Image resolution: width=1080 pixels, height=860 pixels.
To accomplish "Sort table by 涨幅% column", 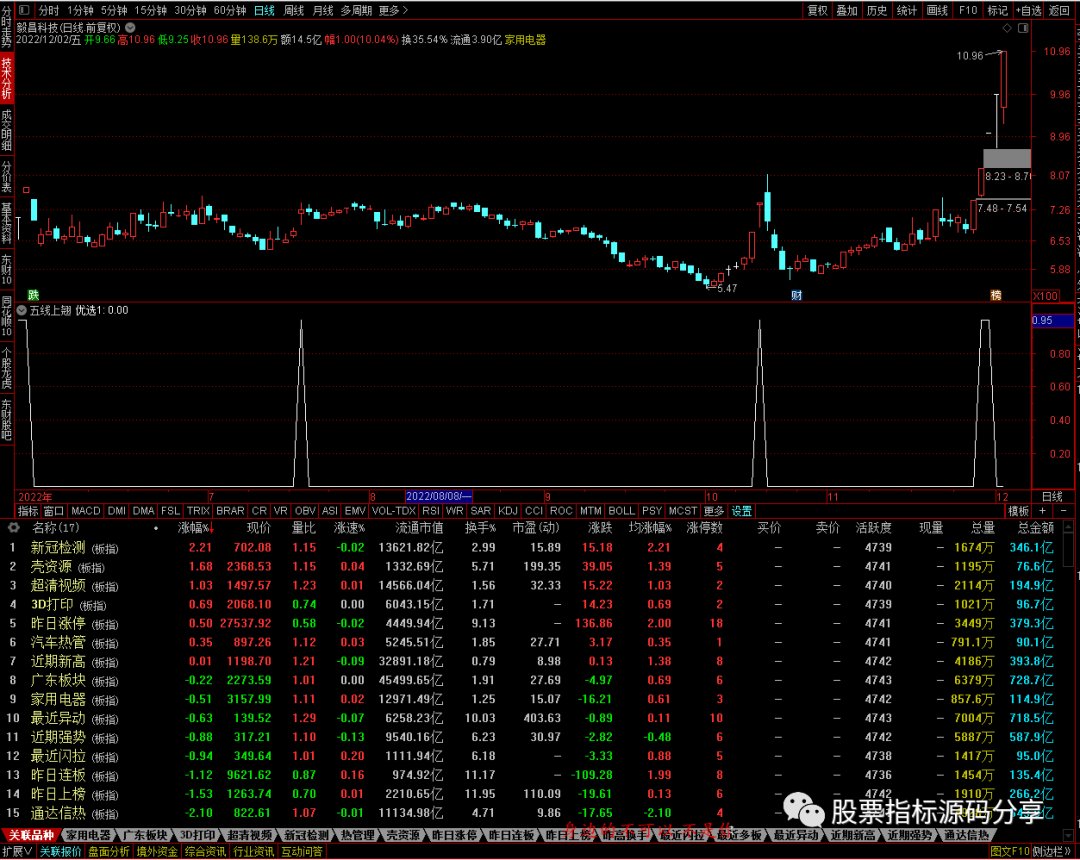I will pyautogui.click(x=196, y=528).
